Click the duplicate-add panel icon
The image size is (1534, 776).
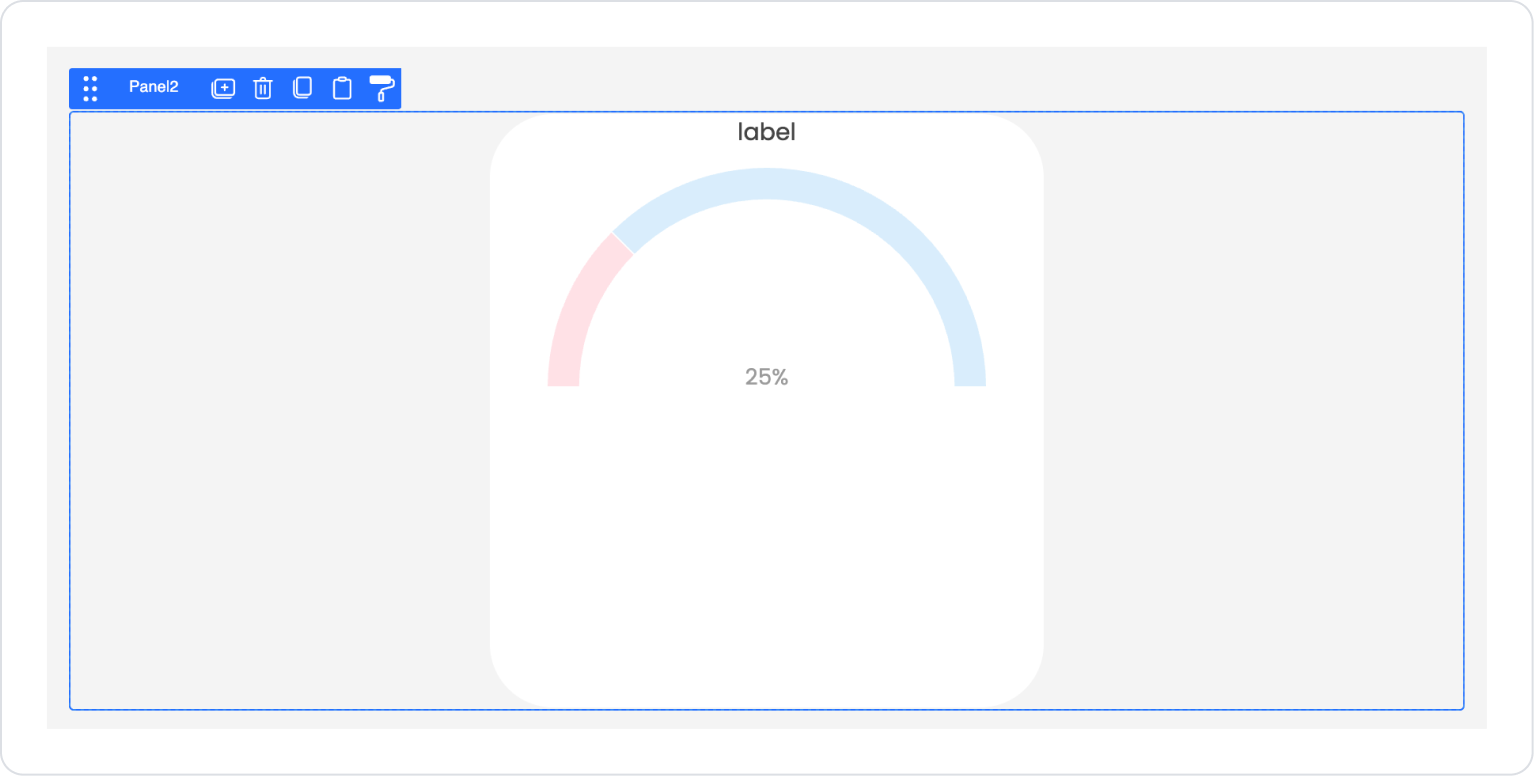[223, 88]
